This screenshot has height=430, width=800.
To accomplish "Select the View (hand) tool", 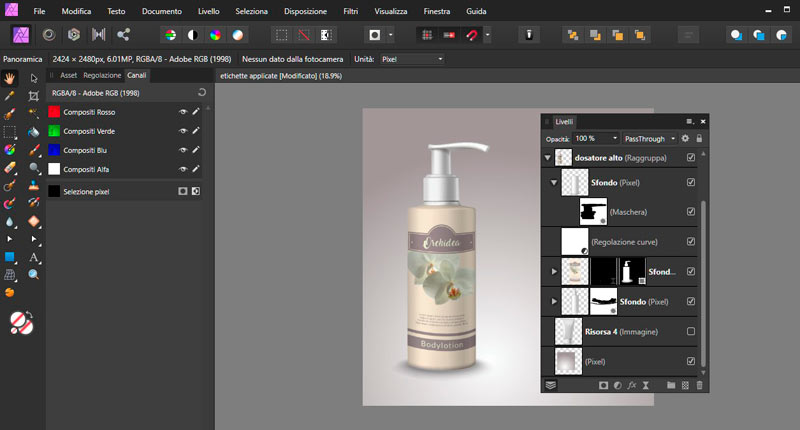I will [x=10, y=79].
